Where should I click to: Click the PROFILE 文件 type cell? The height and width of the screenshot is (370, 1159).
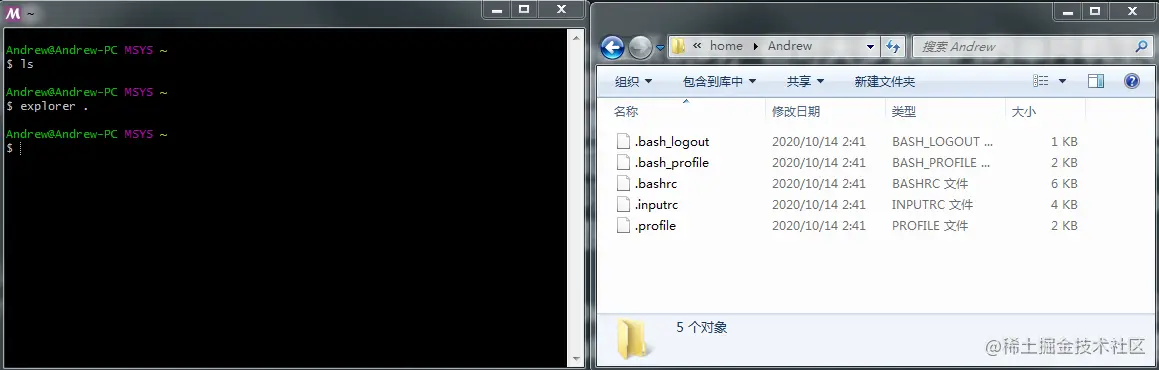(930, 225)
